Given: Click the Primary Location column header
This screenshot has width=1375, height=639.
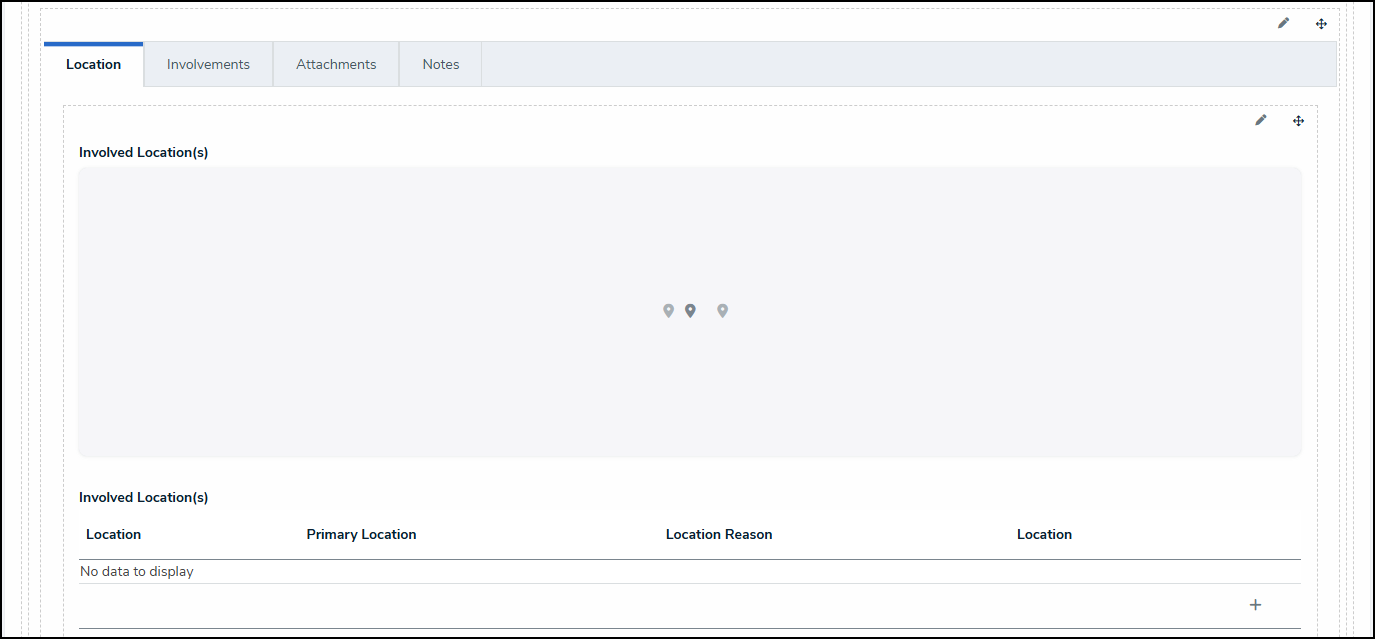Looking at the screenshot, I should [361, 534].
